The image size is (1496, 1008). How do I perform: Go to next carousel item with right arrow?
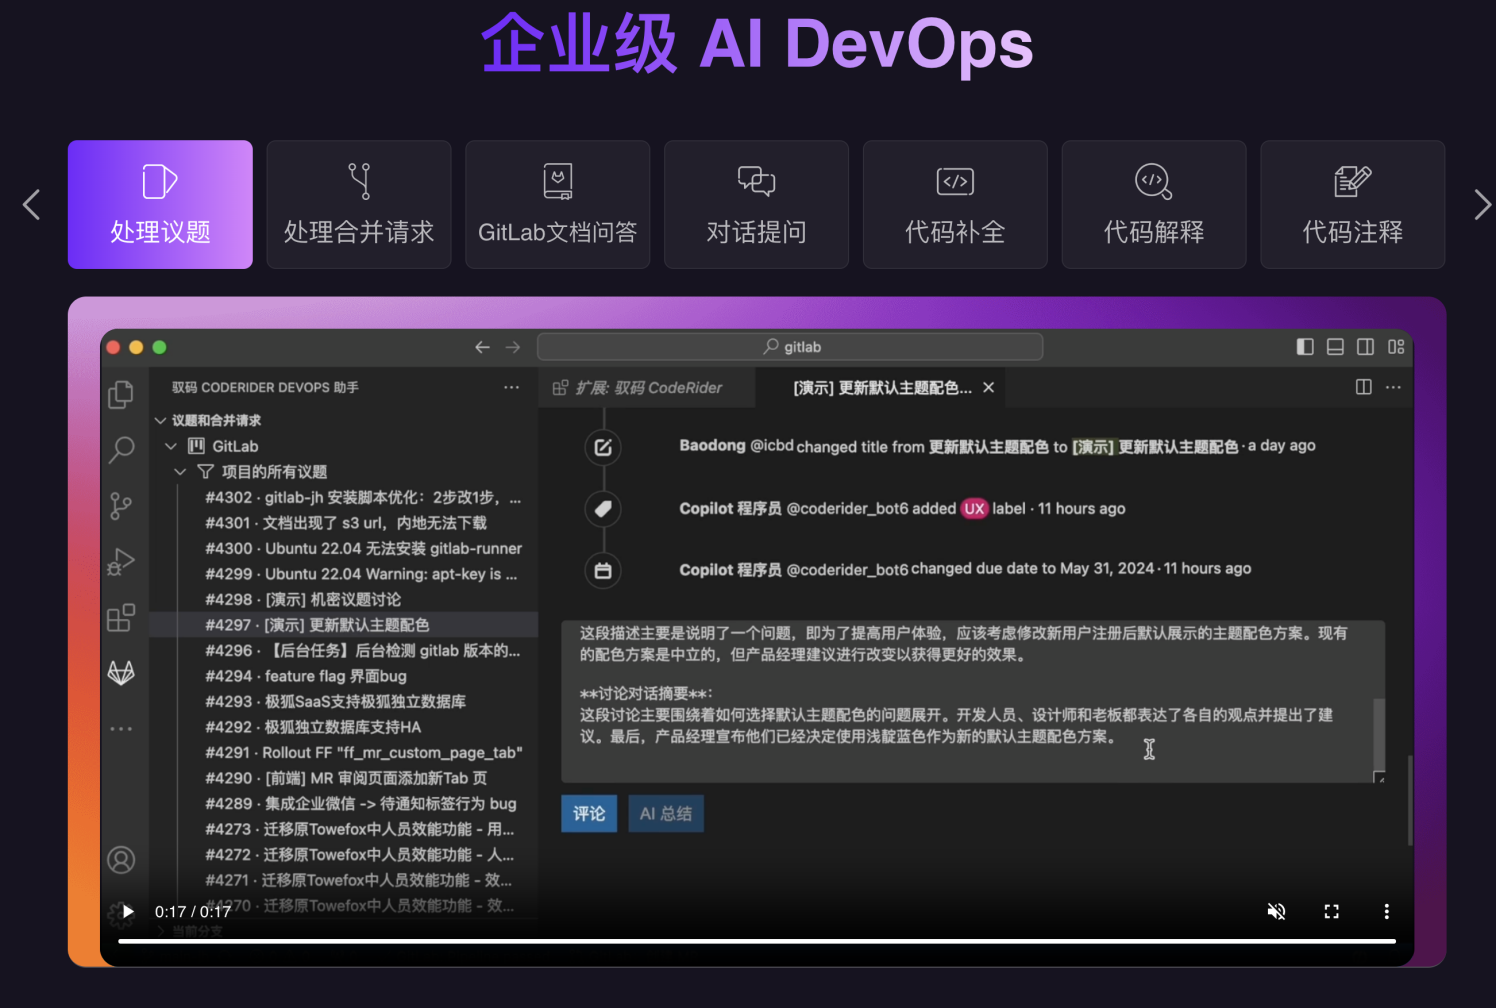(x=1483, y=204)
